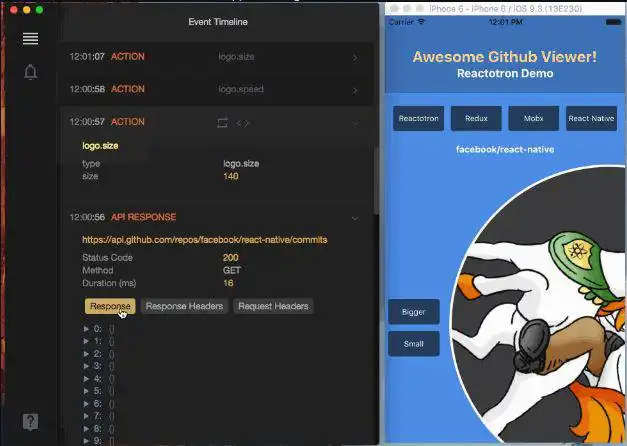627x446 pixels.
Task: Click the logo.speed text on the 12:00:58 row
Action: click(241, 89)
